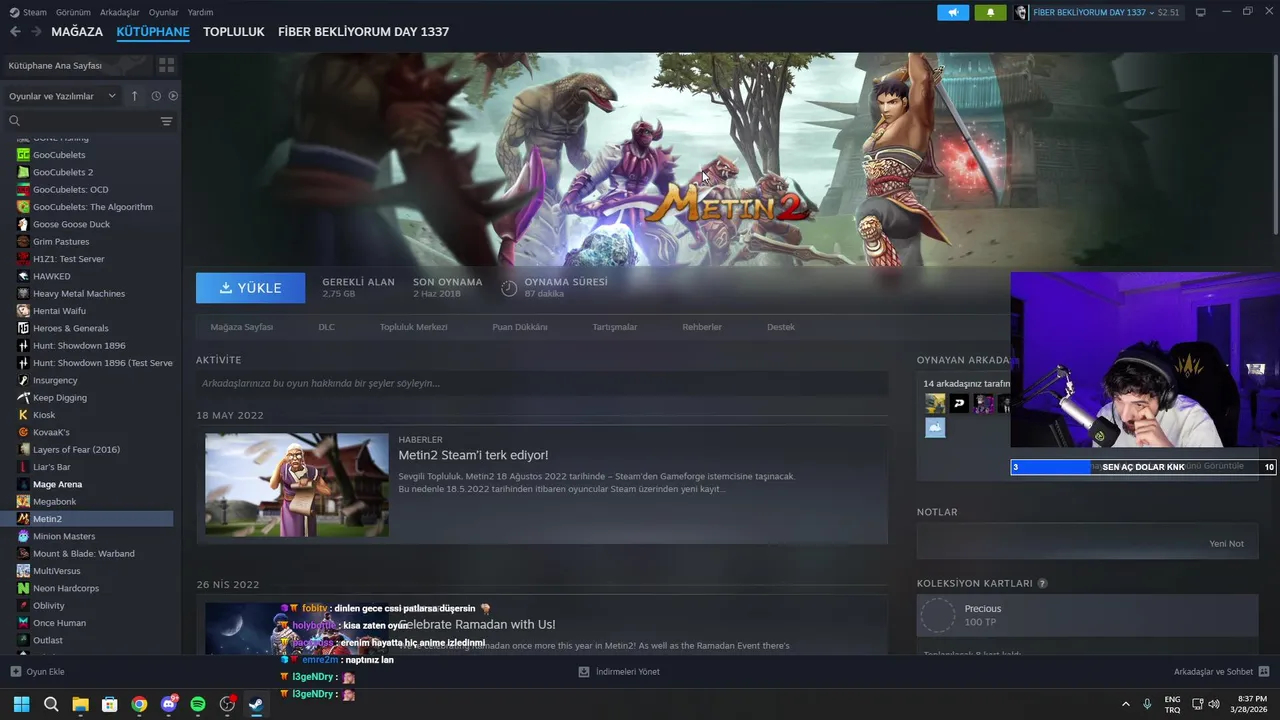
Task: Click the collection cards help question mark
Action: (1043, 583)
